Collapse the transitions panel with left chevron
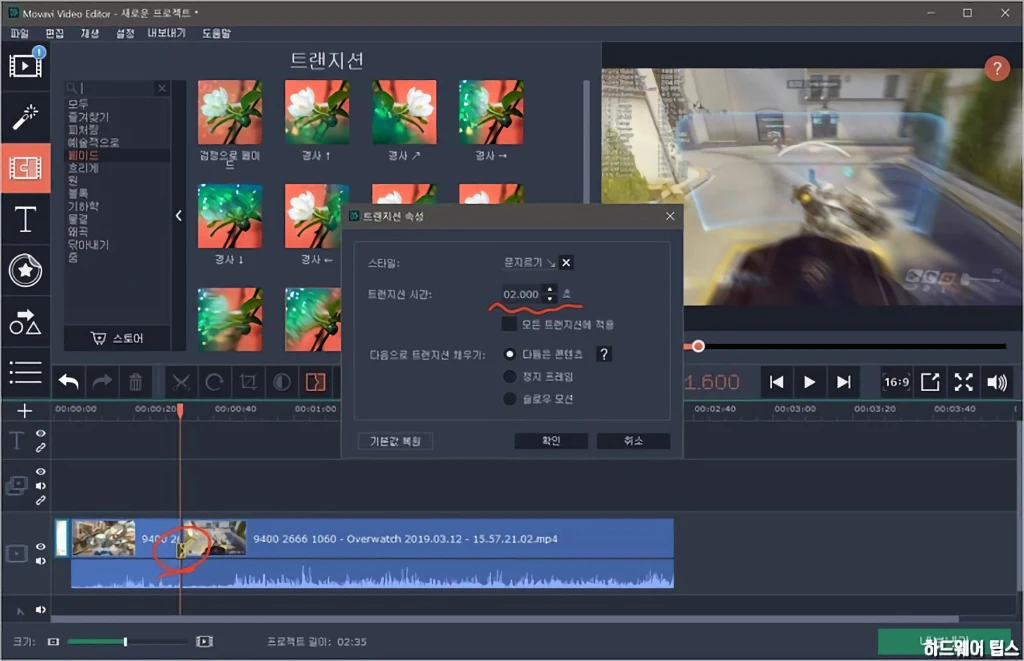This screenshot has width=1024, height=661. tap(178, 216)
